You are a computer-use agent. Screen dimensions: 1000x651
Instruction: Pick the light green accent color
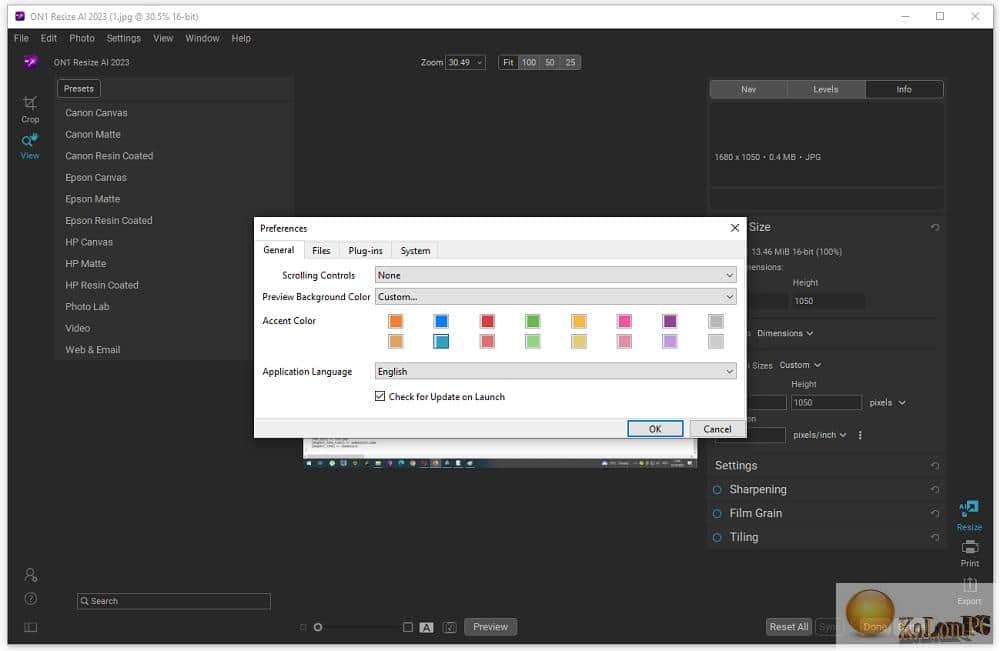(x=533, y=341)
